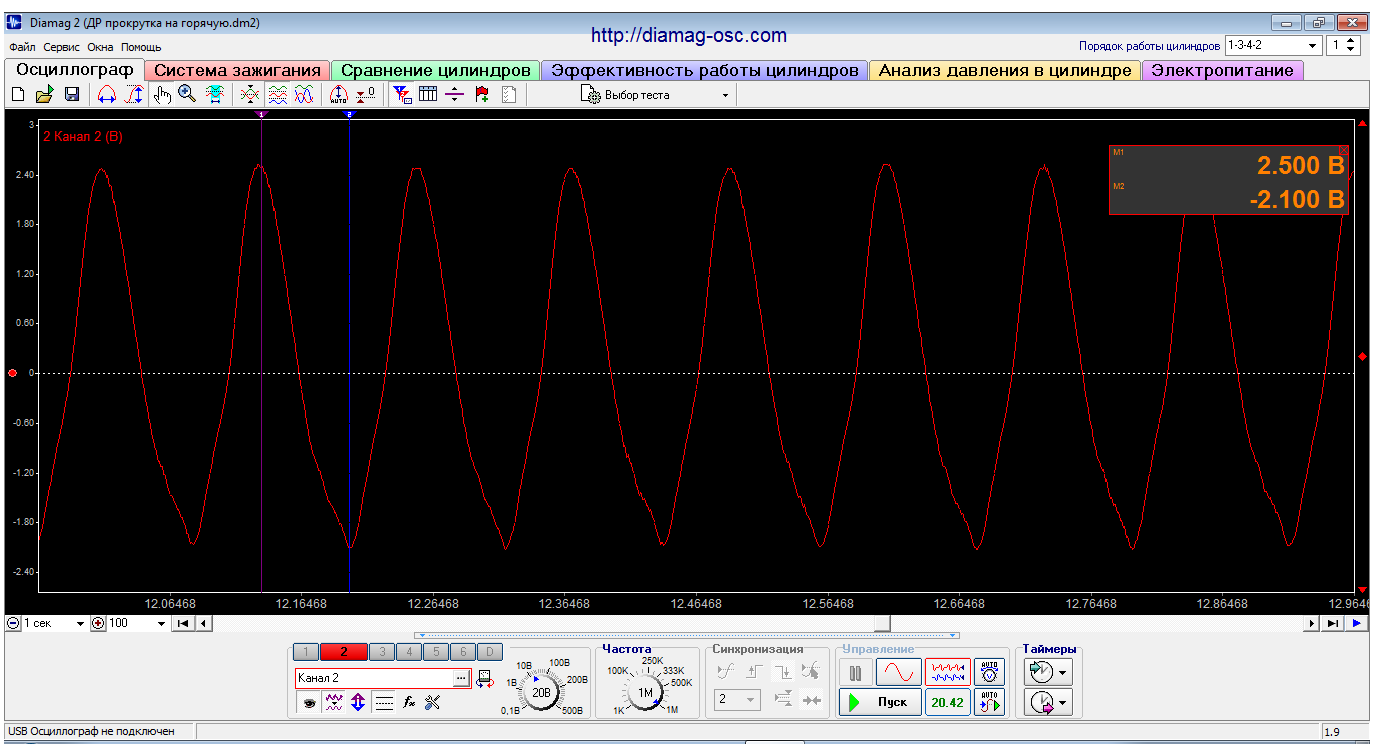Toggle the digital D channel button
Image resolution: width=1382 pixels, height=744 pixels.
pos(489,652)
